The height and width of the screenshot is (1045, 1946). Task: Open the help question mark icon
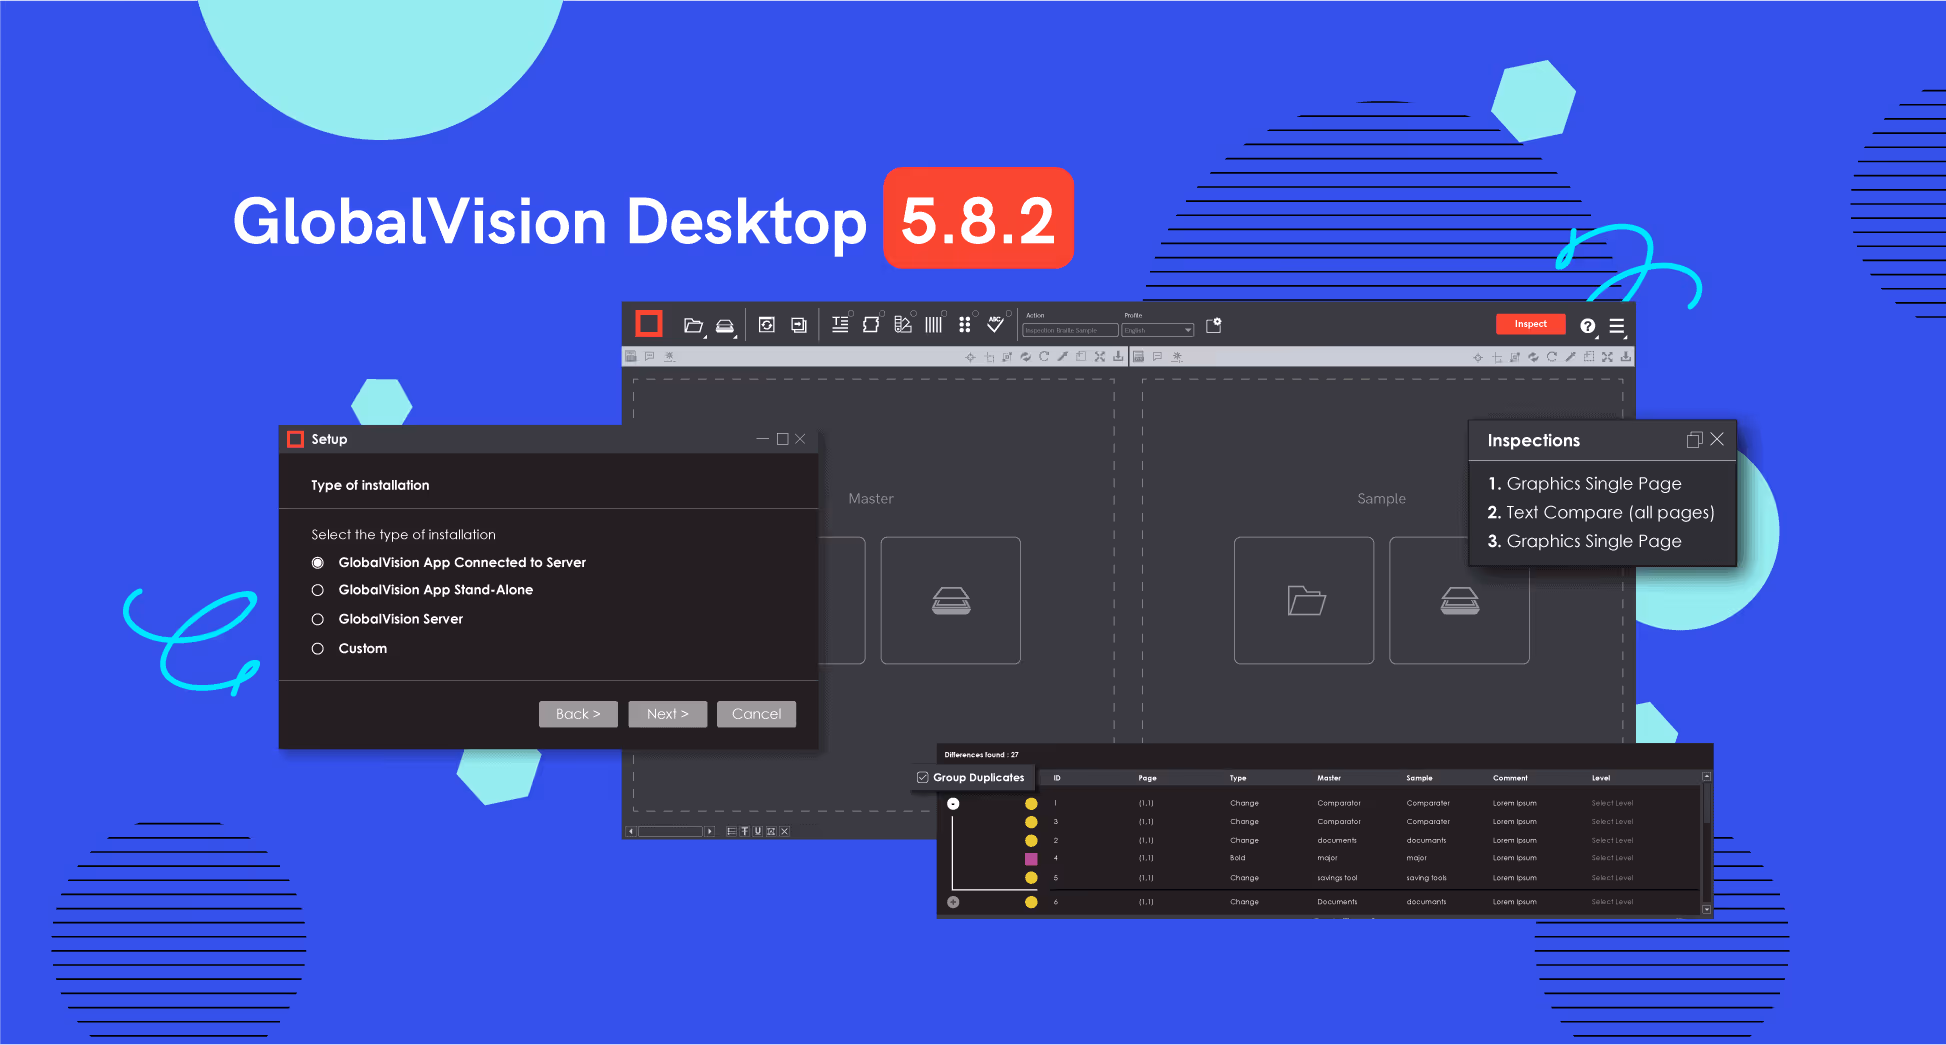(1587, 326)
